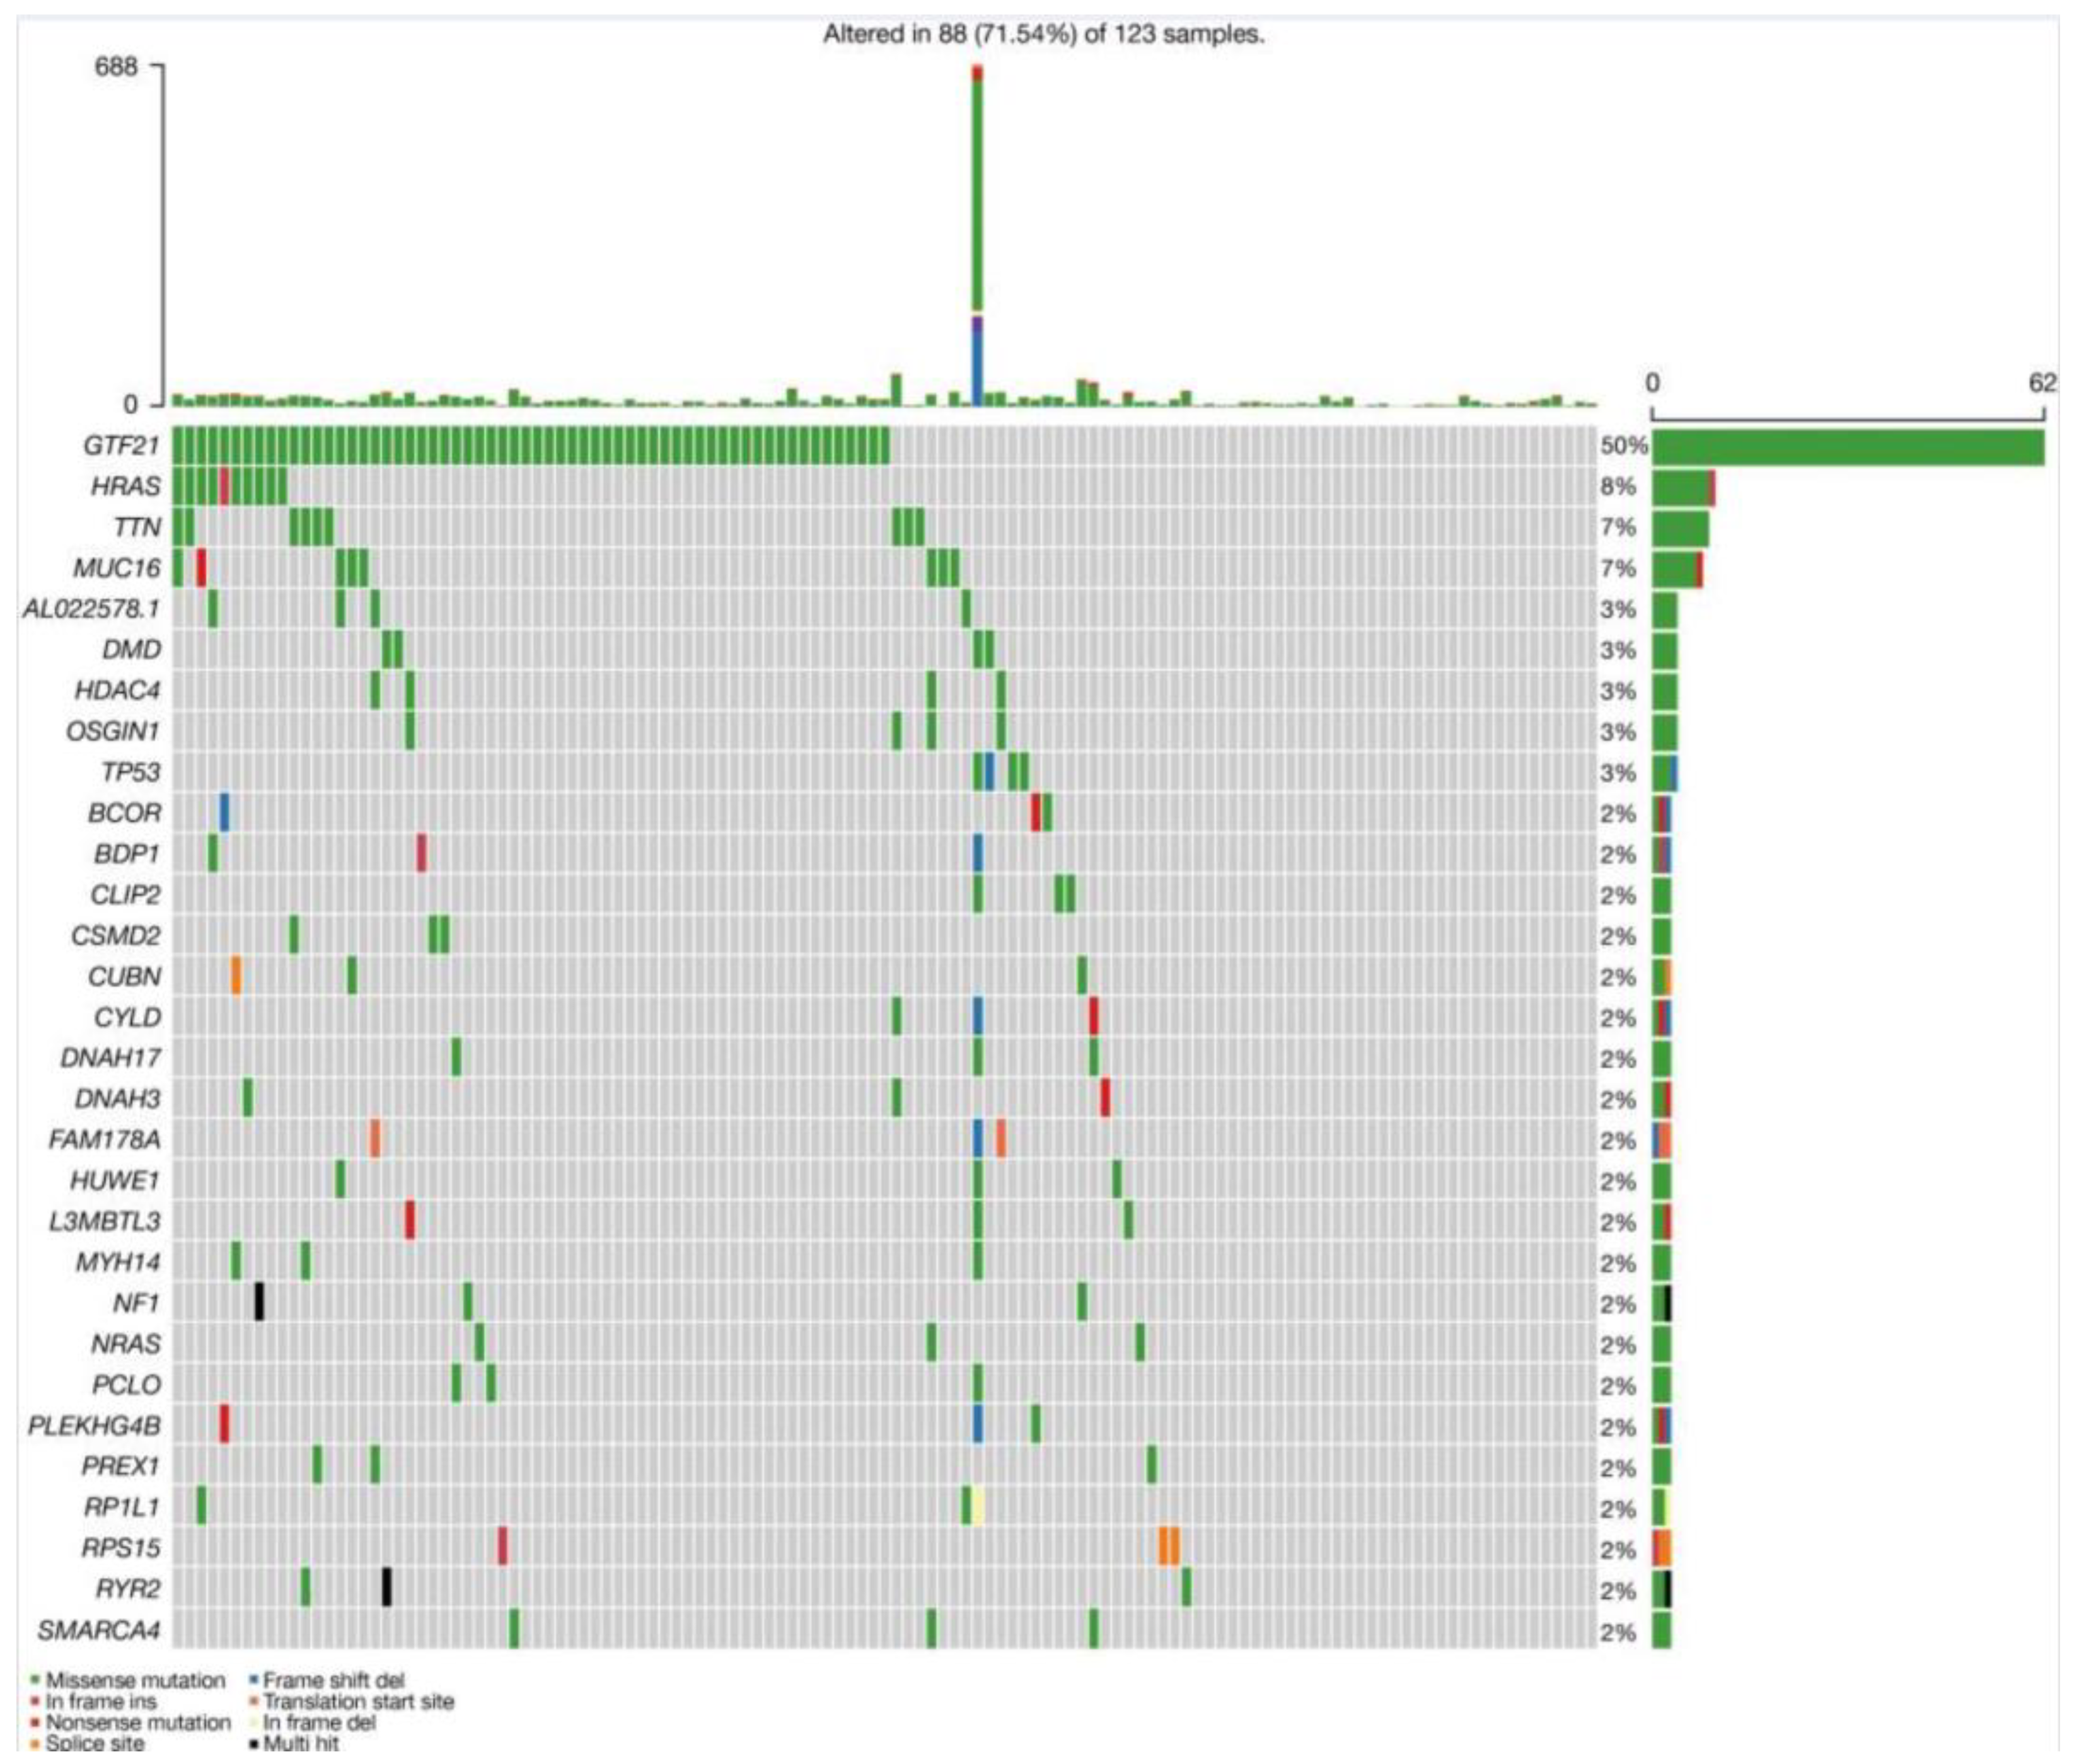Click the HRAS gene label

(x=125, y=486)
